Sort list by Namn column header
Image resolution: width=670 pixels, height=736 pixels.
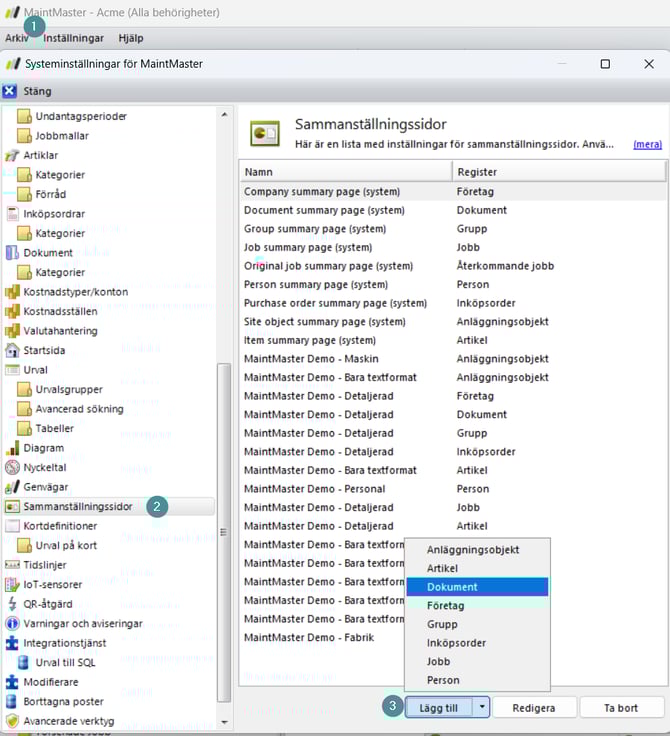(345, 171)
